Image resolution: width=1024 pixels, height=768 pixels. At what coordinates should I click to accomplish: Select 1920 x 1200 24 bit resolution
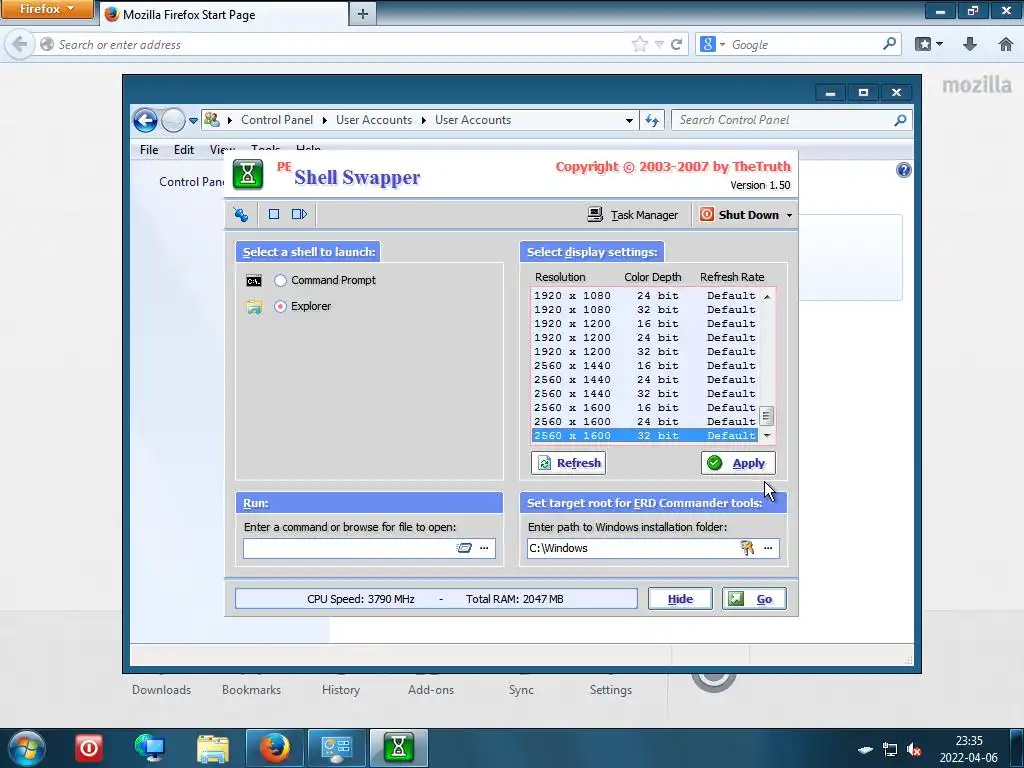tap(645, 338)
